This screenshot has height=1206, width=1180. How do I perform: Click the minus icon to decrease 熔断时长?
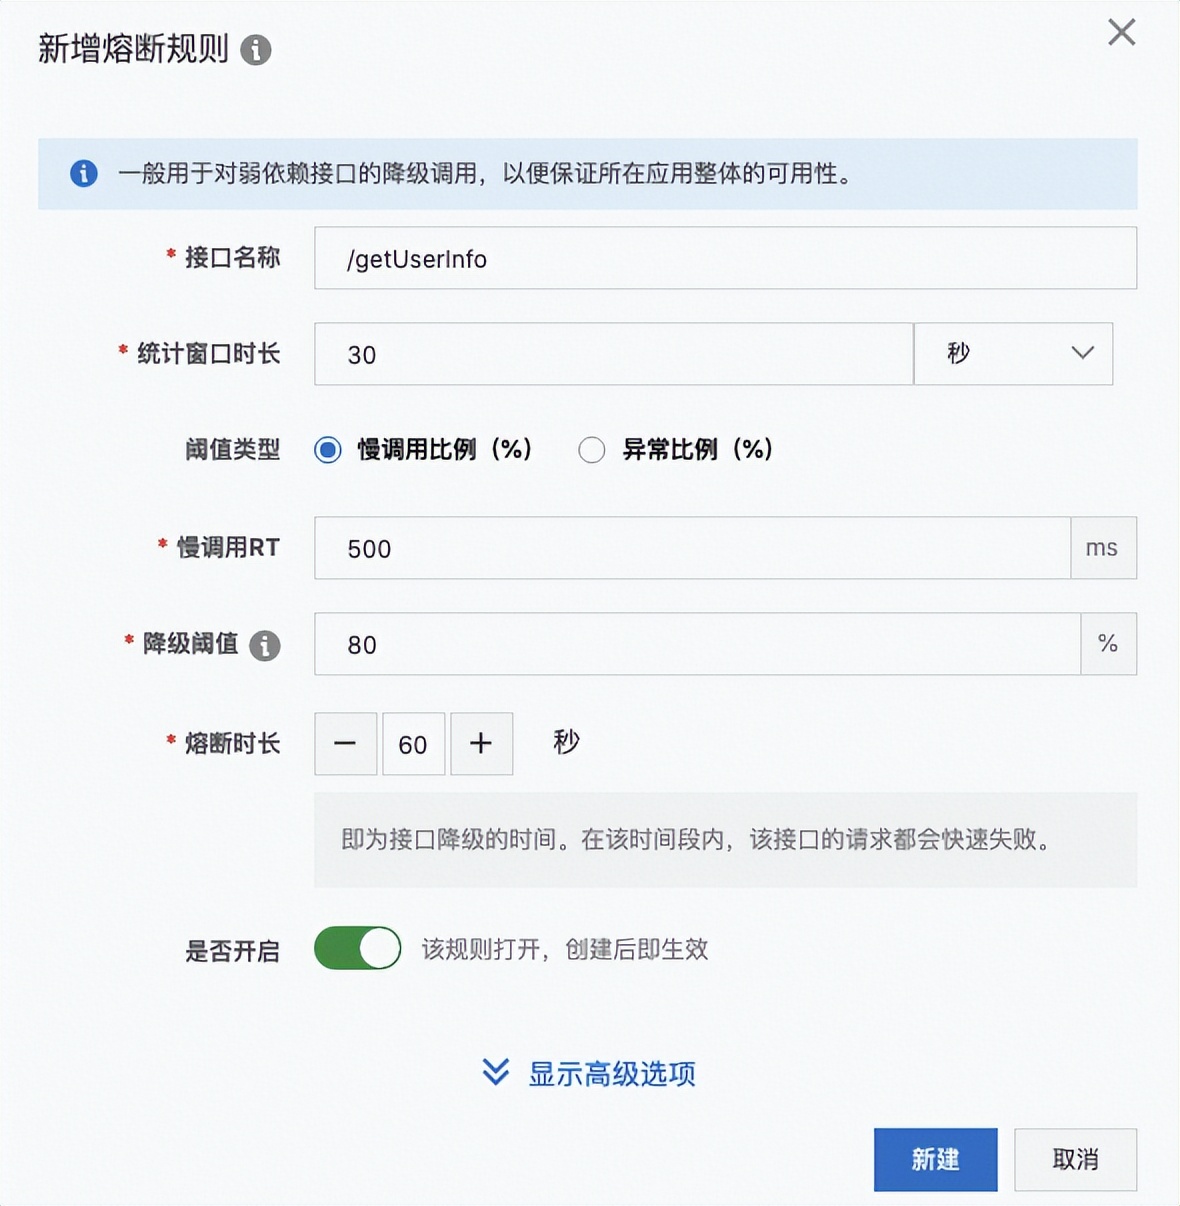pos(345,743)
